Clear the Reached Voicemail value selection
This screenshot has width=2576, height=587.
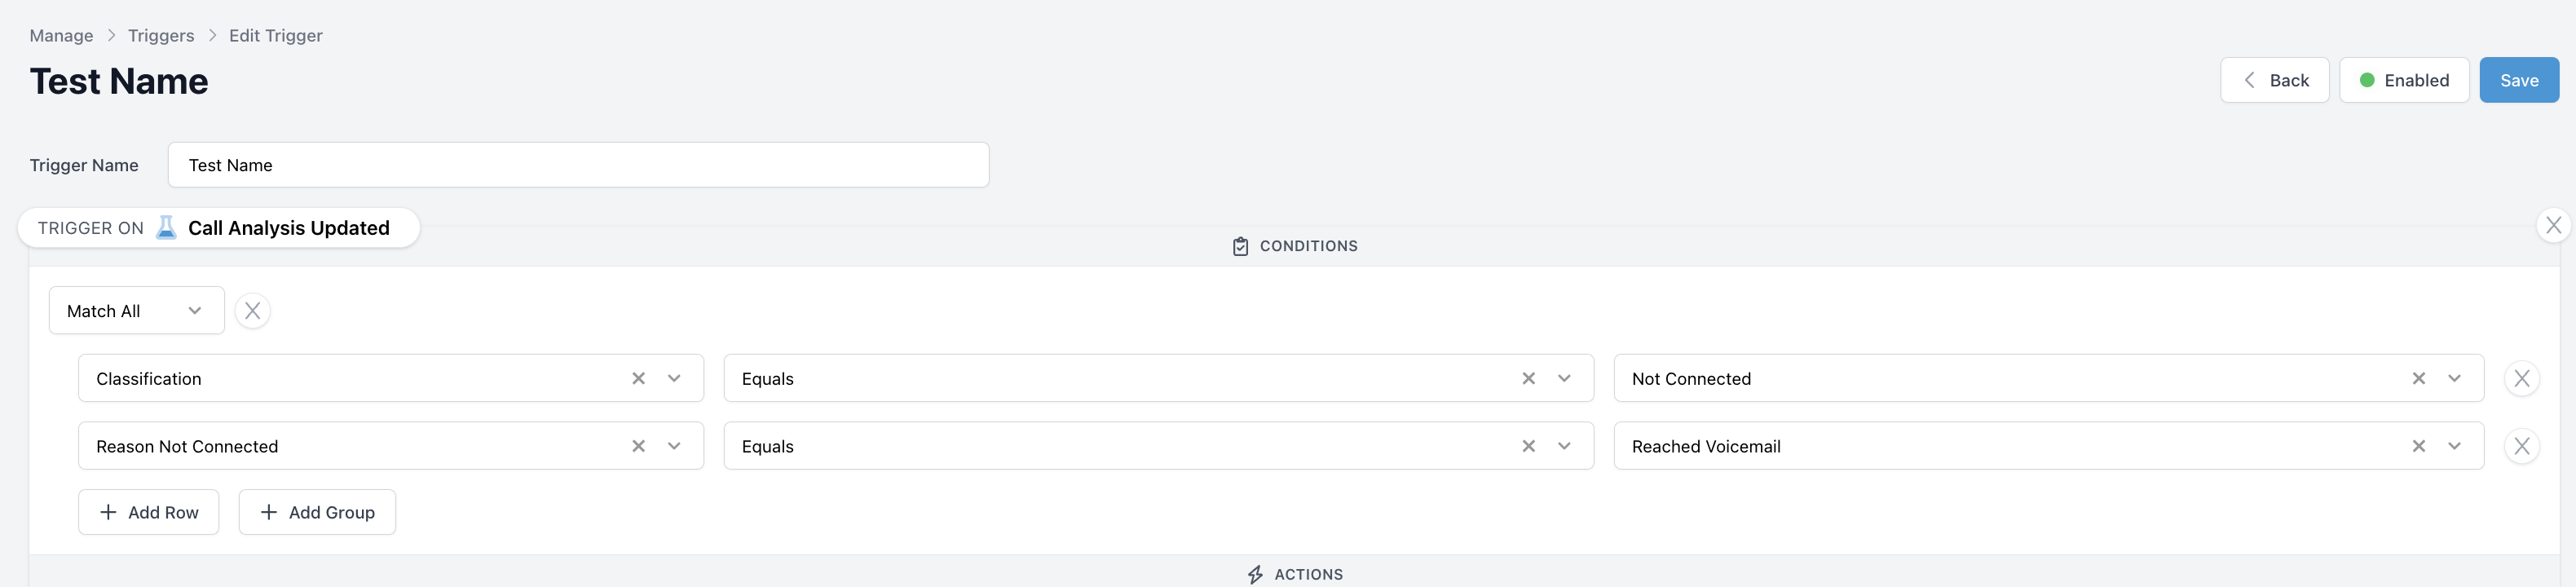click(2418, 446)
